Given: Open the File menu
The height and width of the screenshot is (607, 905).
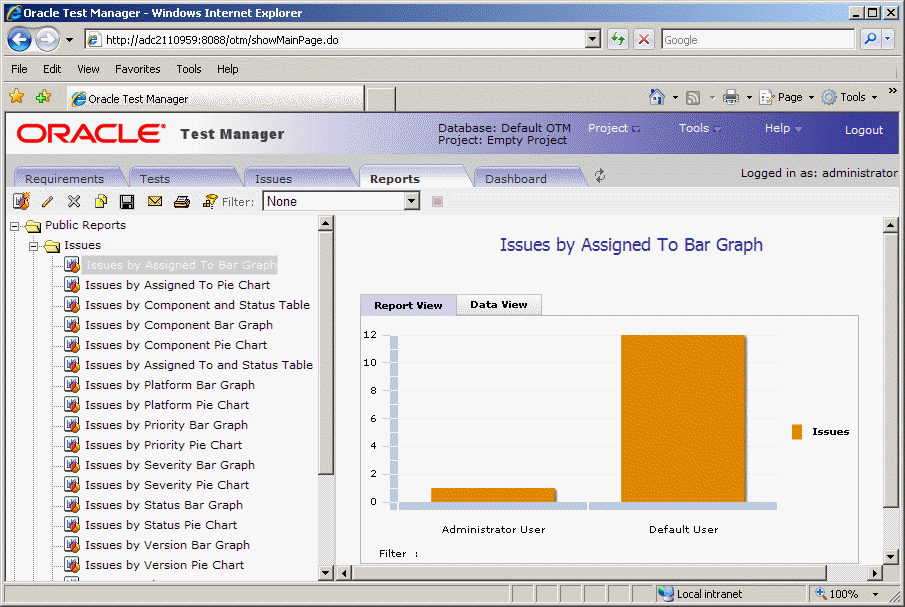Looking at the screenshot, I should point(19,69).
